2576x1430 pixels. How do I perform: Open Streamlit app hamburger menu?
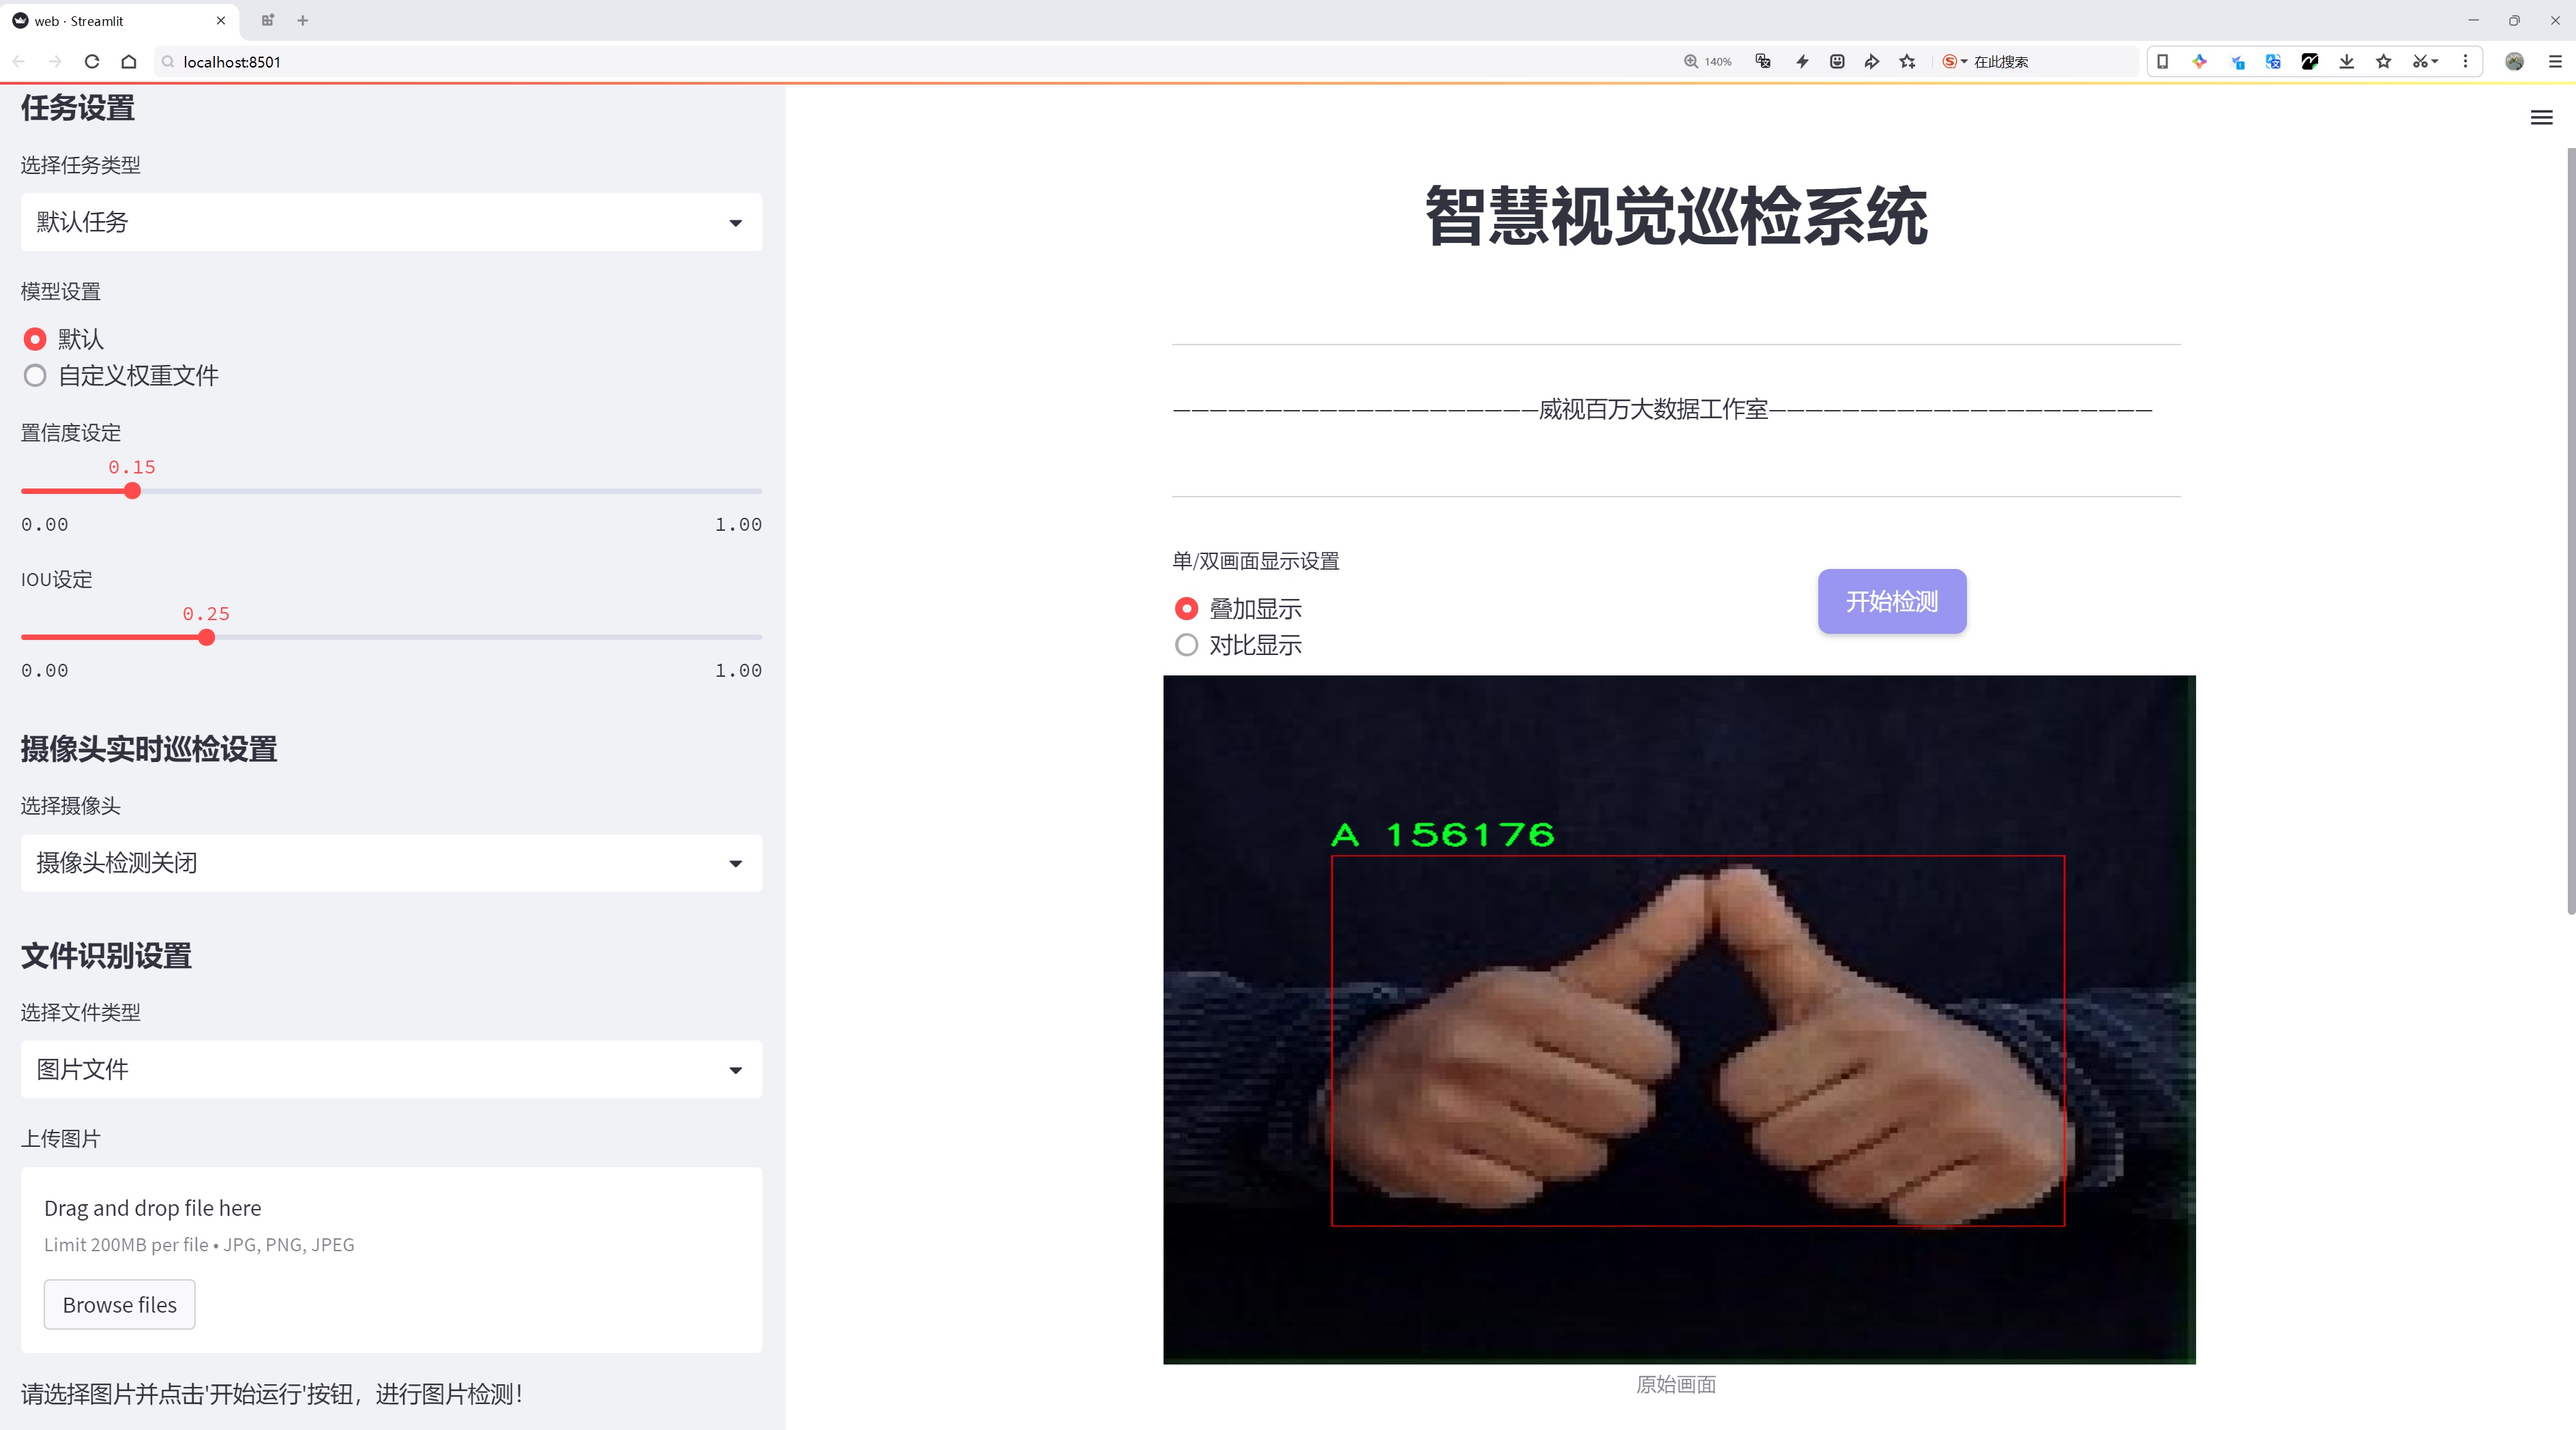[x=2541, y=118]
